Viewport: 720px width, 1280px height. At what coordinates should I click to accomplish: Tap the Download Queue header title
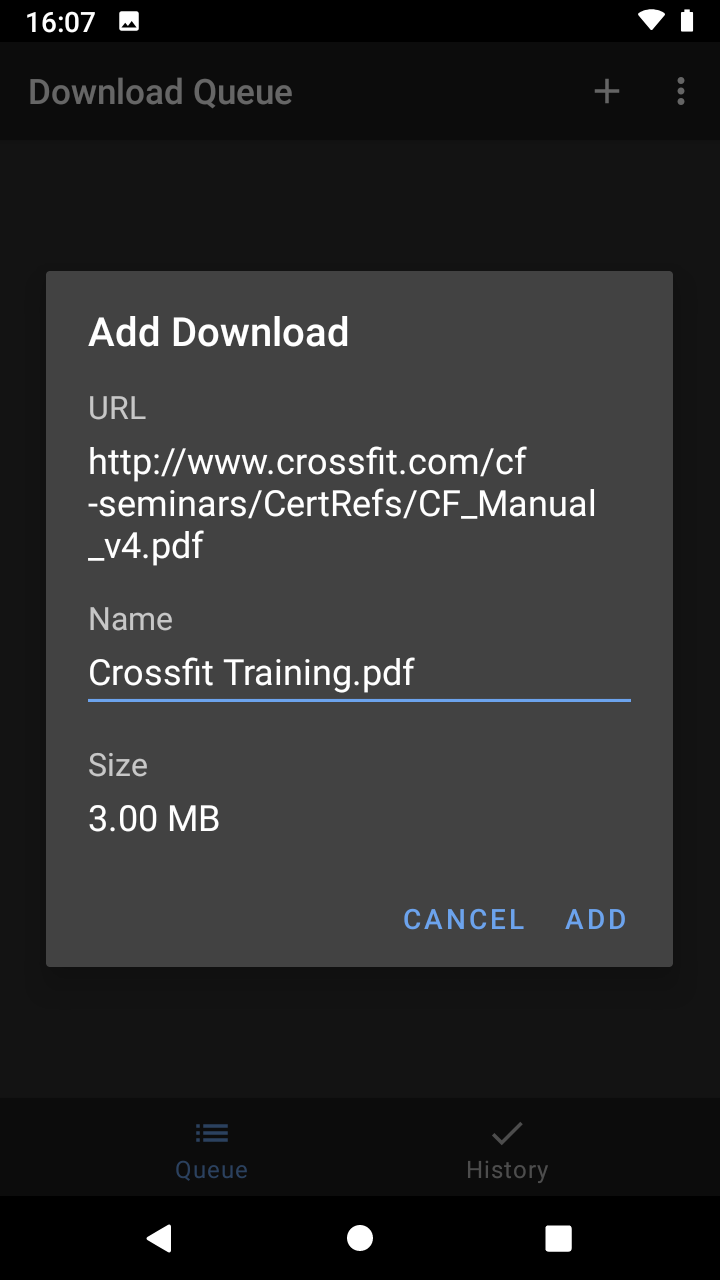tap(161, 92)
